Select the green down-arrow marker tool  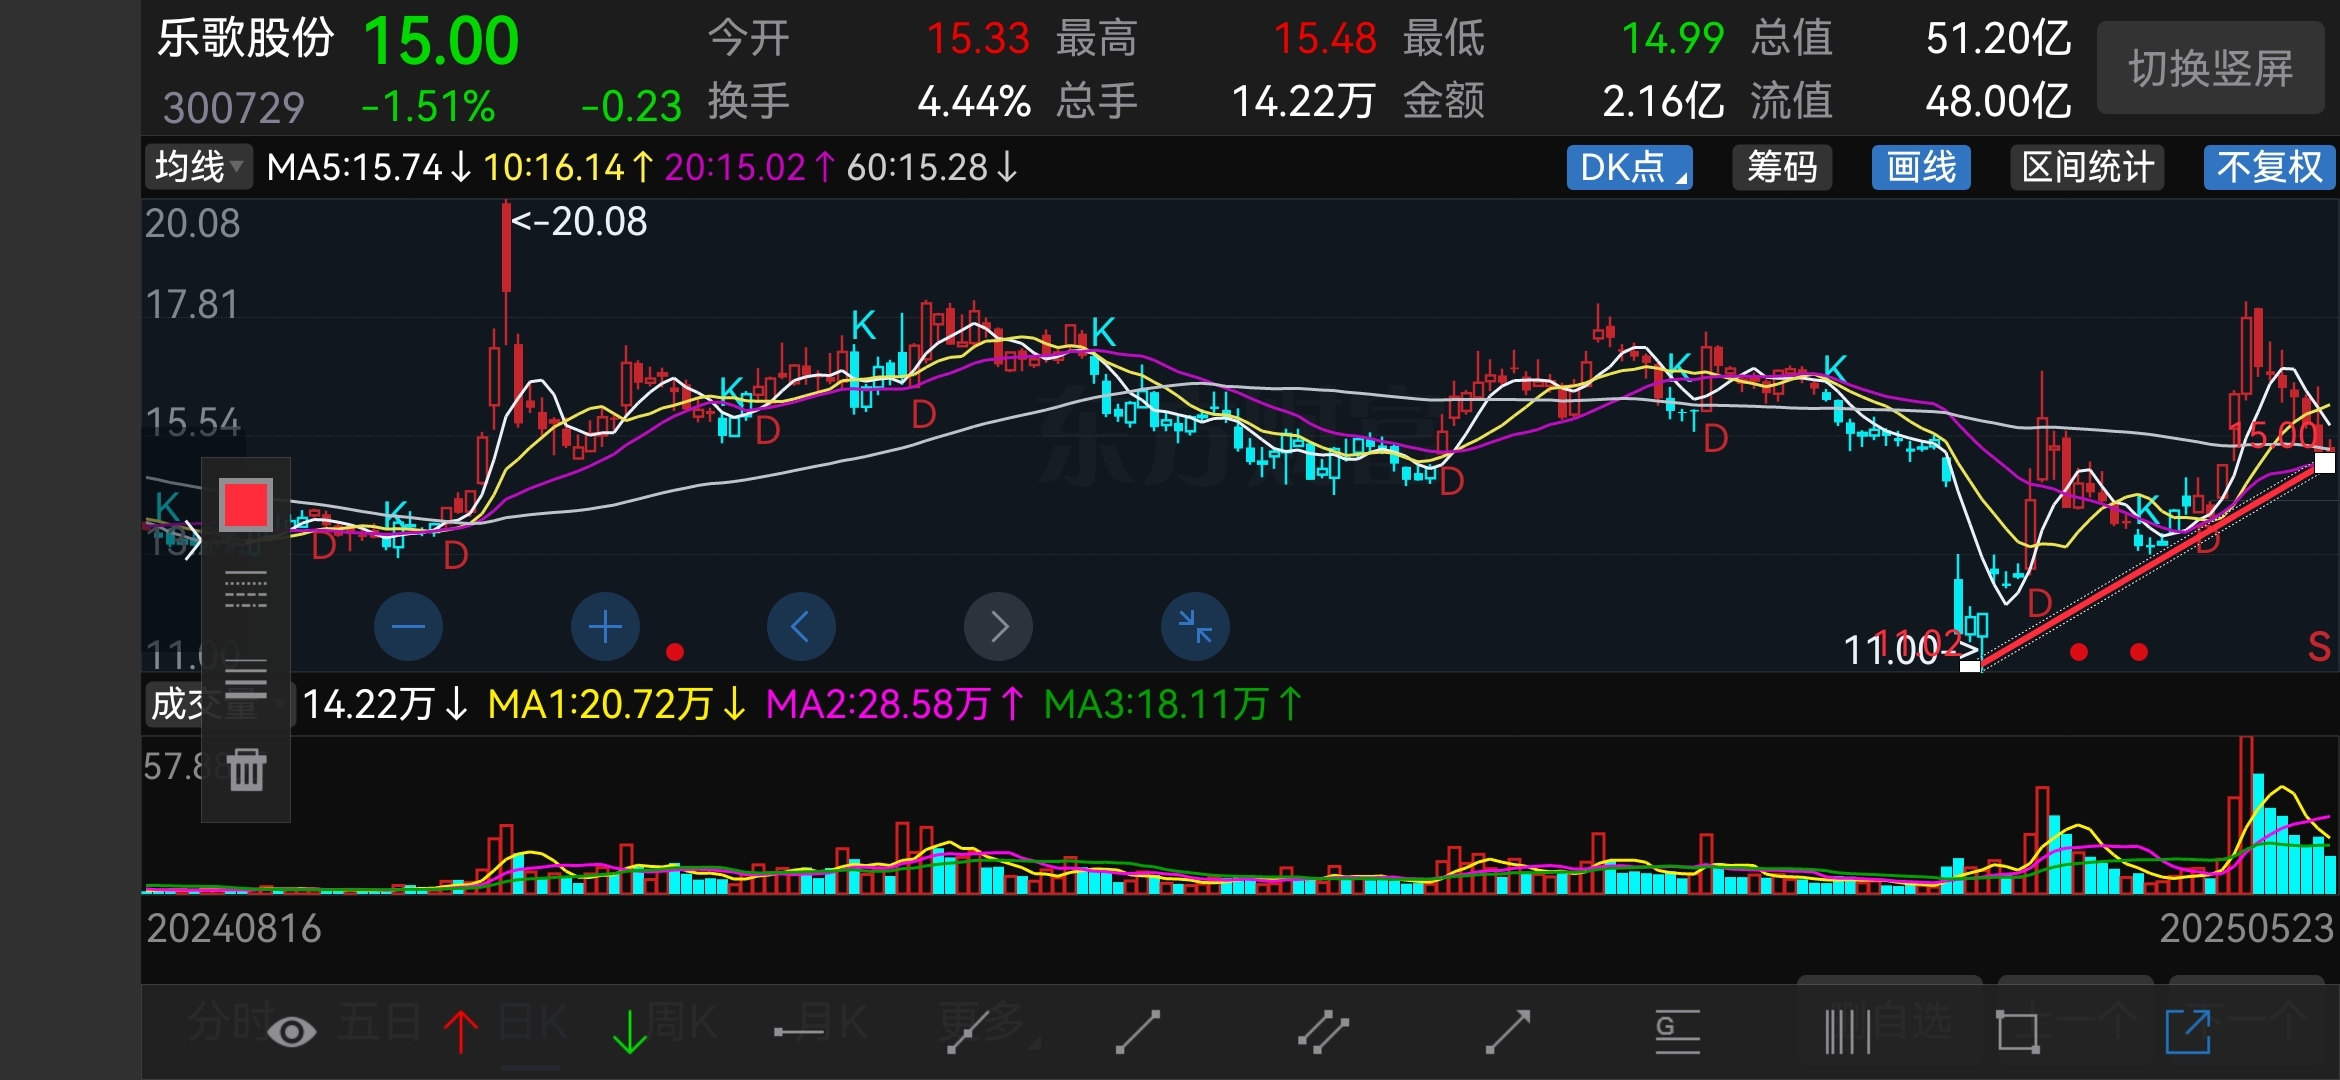pos(629,1032)
